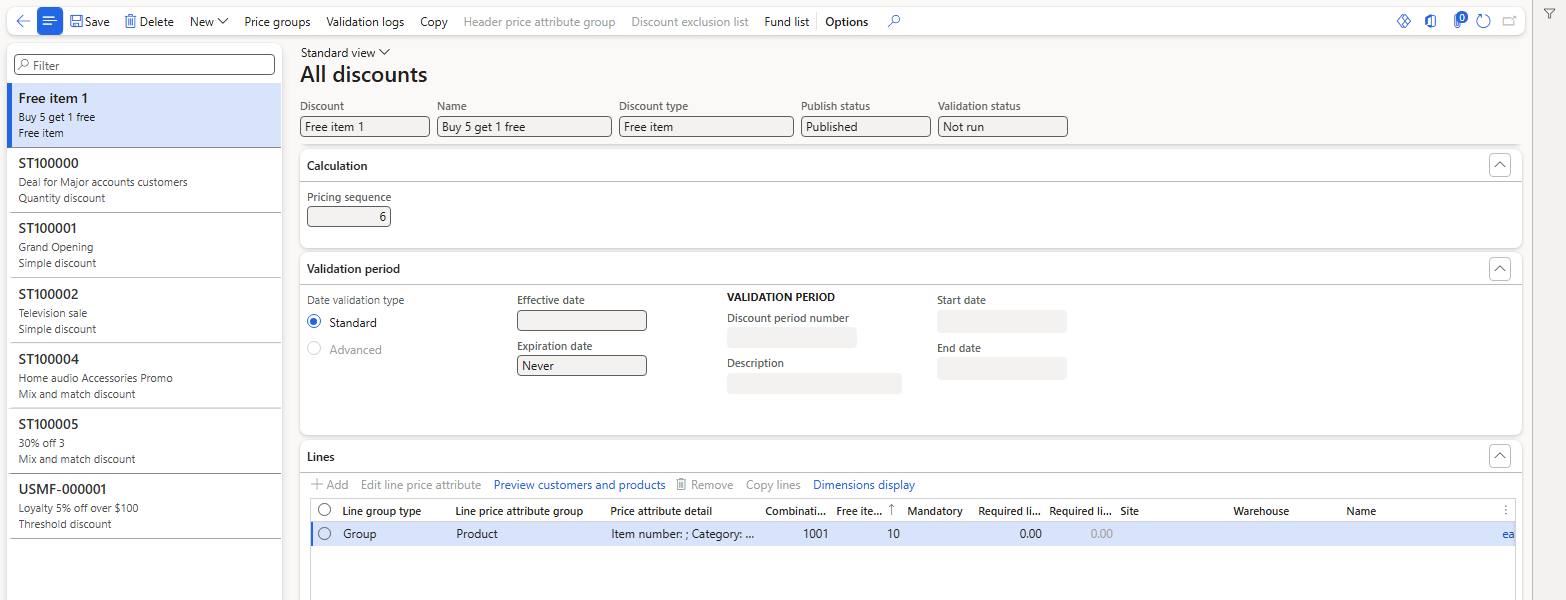Sort by Line group type column
The height and width of the screenshot is (600, 1566).
pos(382,511)
